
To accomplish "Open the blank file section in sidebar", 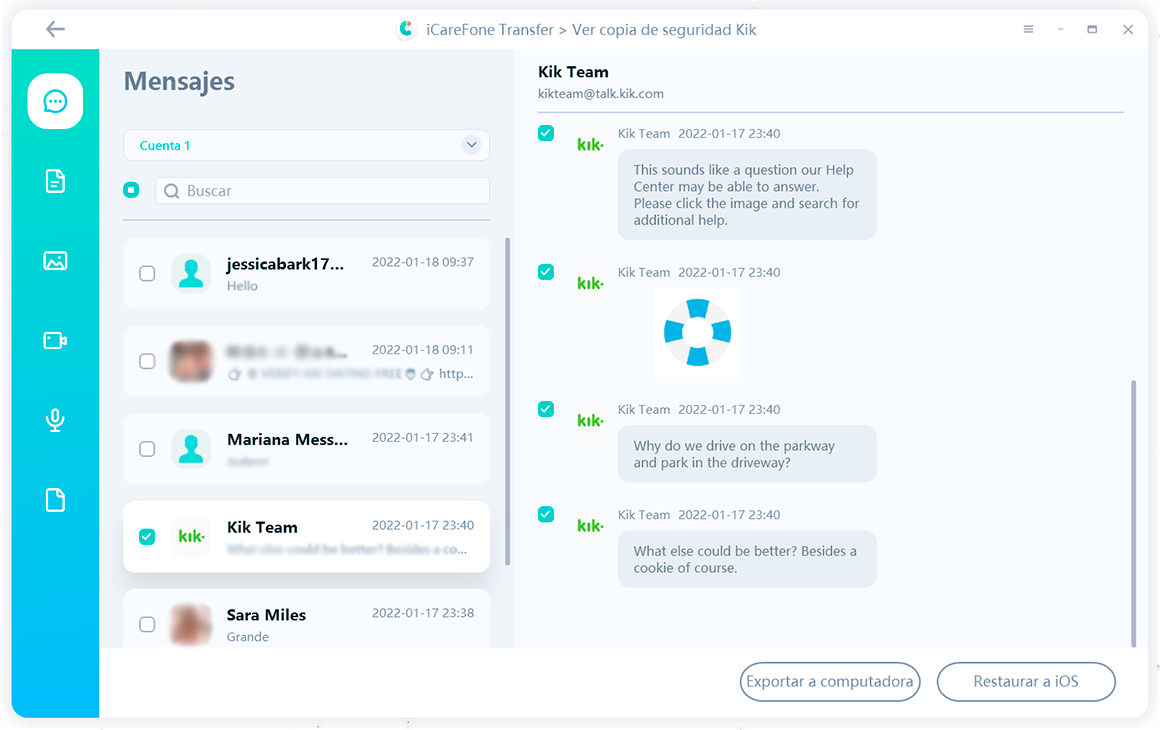I will [55, 500].
